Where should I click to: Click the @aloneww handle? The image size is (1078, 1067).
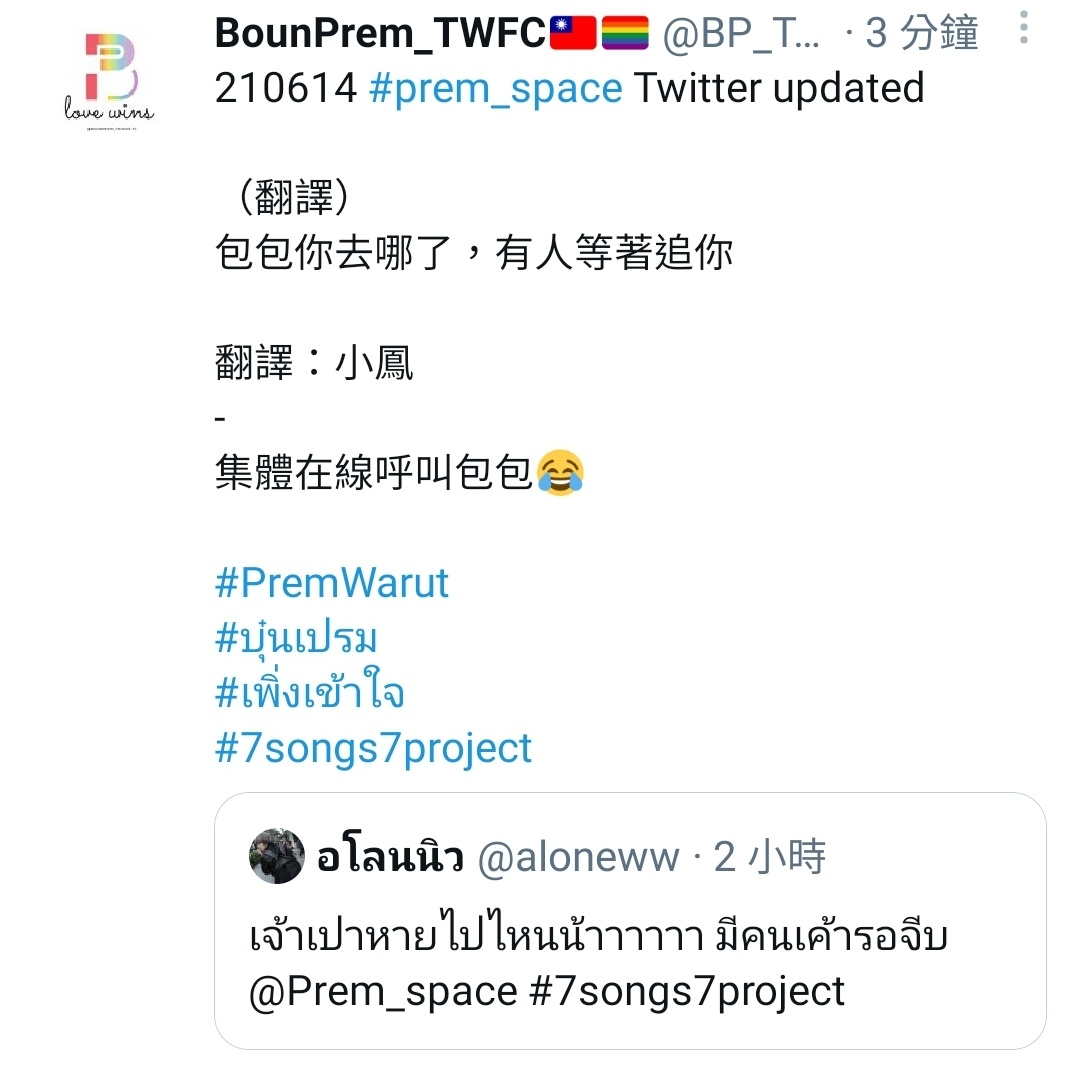point(578,857)
